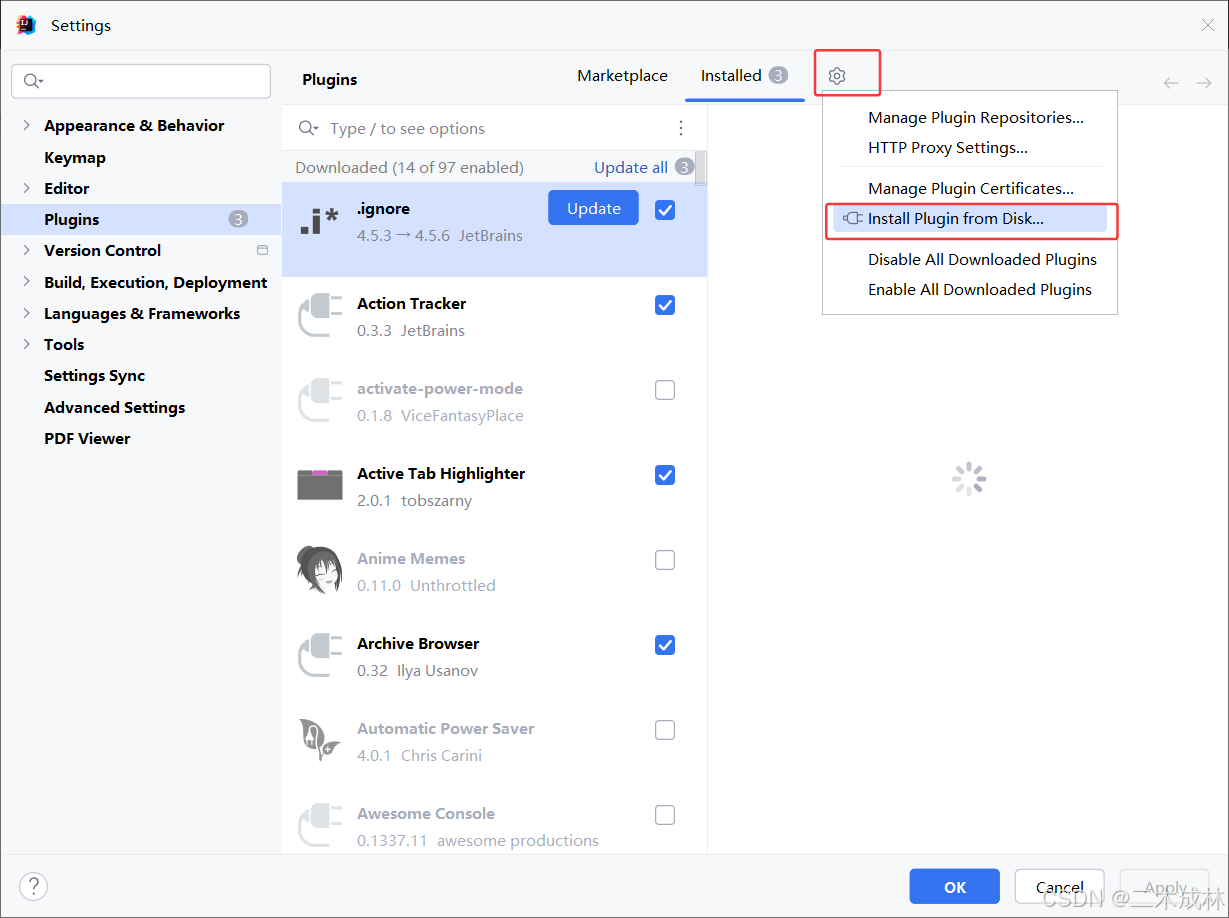Open PDF Viewer settings page
The width and height of the screenshot is (1229, 918).
[x=87, y=438]
